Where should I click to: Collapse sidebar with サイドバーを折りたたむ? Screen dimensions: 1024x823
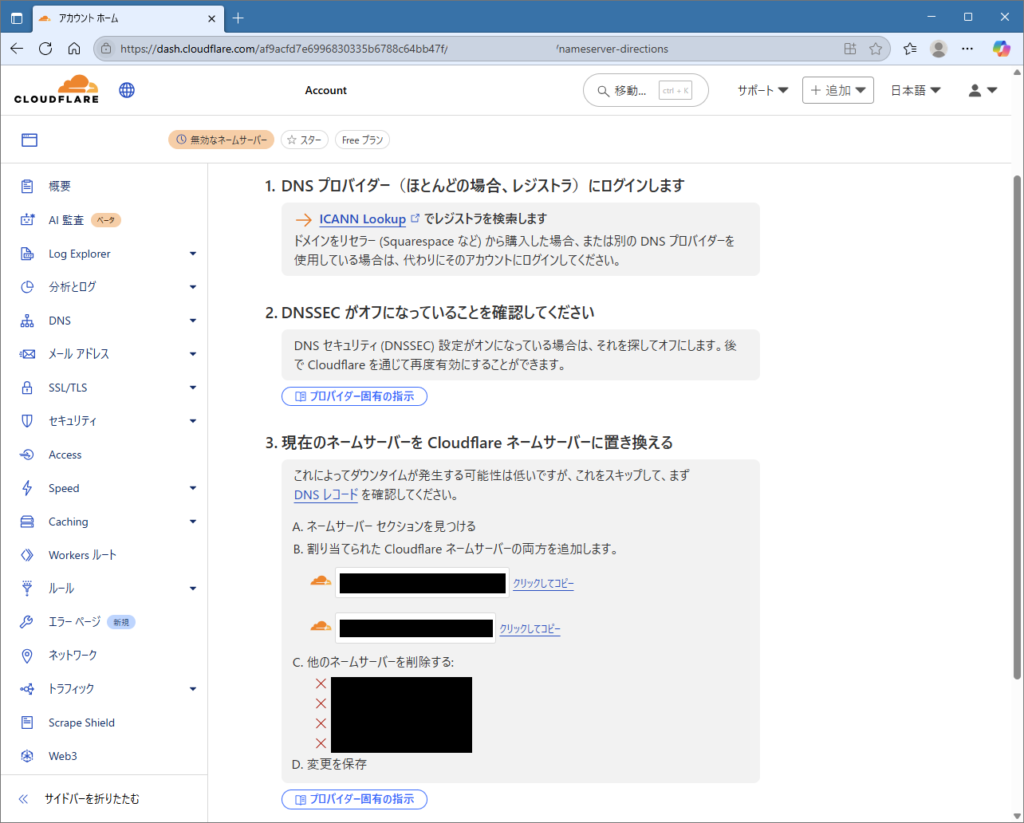tap(79, 799)
